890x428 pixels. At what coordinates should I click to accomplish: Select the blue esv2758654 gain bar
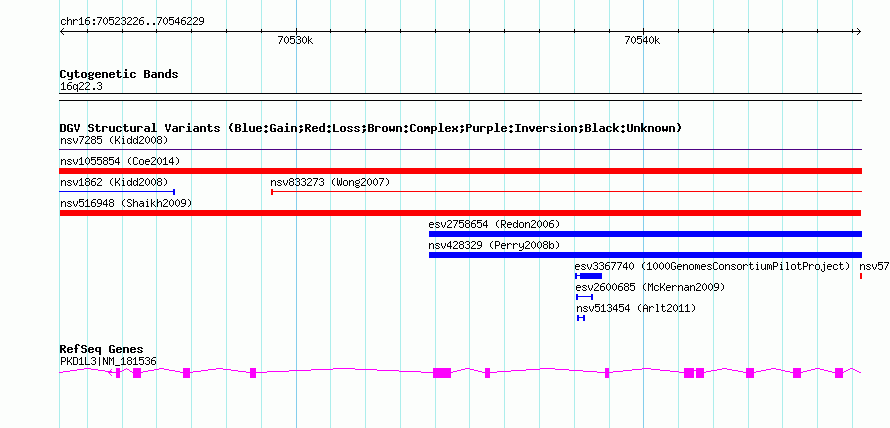pyautogui.click(x=645, y=234)
